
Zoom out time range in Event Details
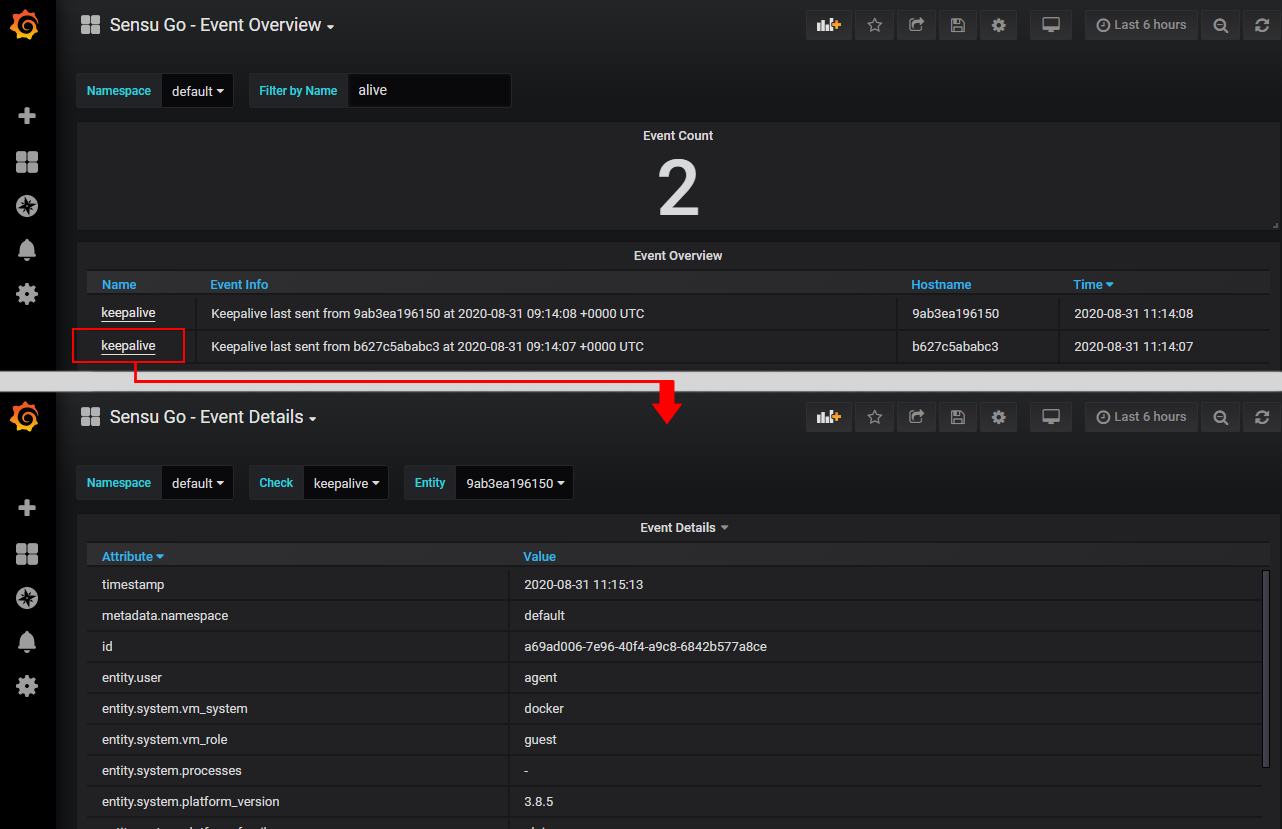[x=1221, y=417]
